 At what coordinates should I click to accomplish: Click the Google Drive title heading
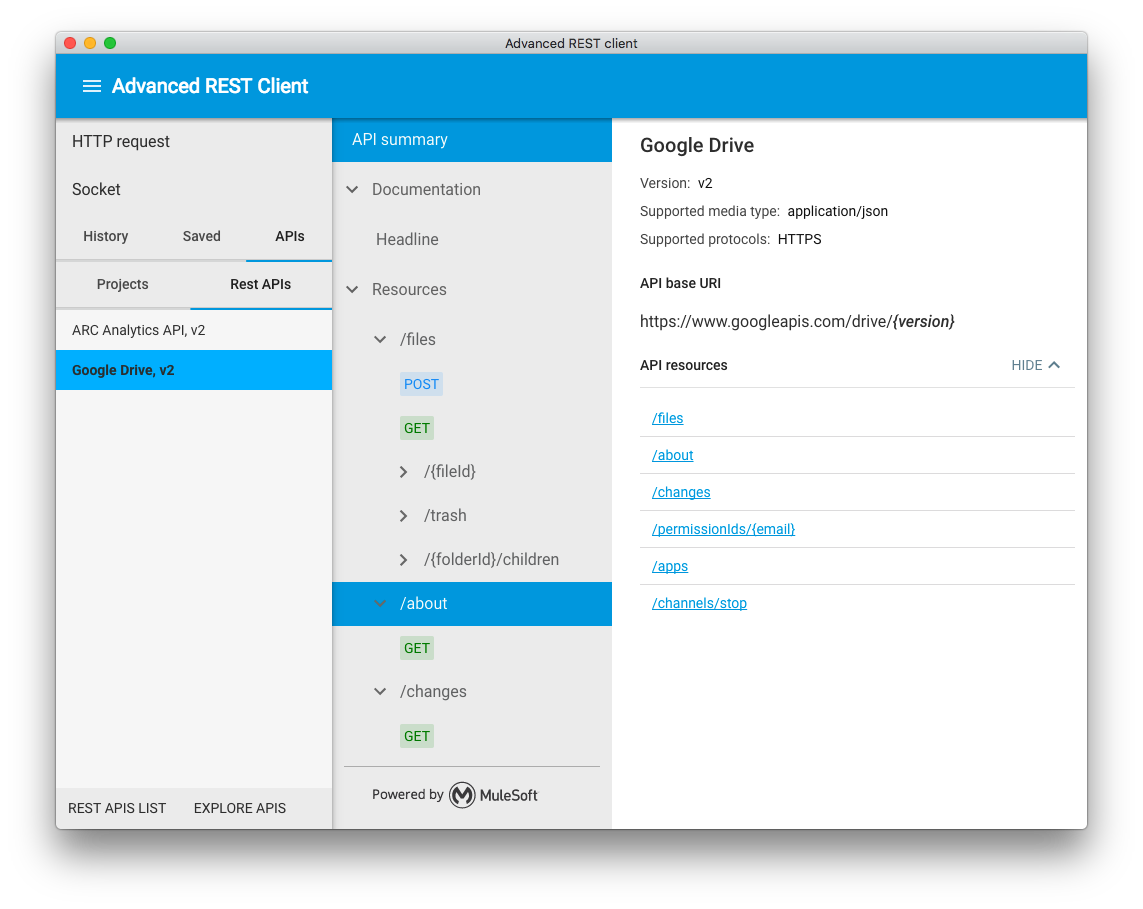697,145
